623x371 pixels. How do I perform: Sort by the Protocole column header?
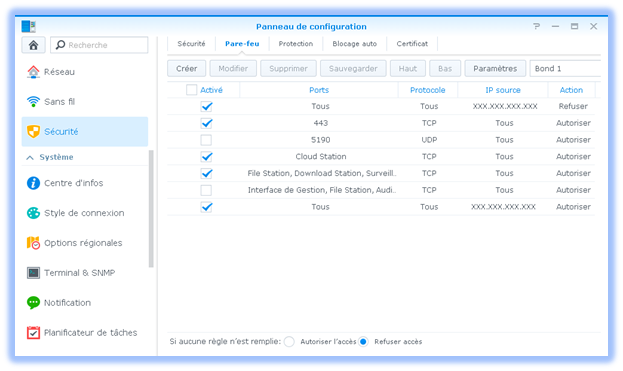click(428, 90)
